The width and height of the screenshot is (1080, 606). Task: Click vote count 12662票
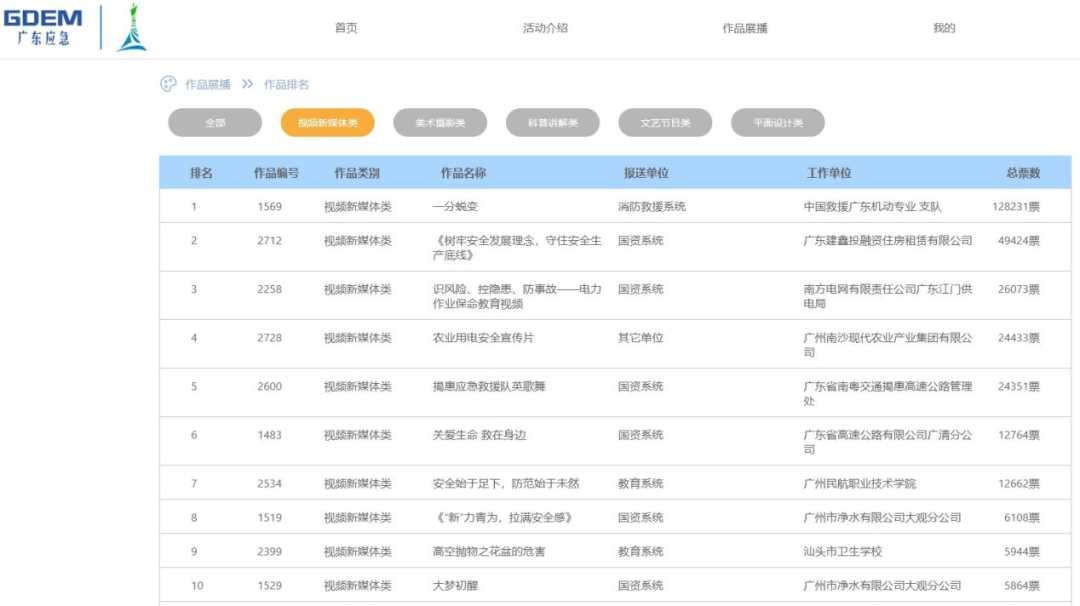[x=1019, y=483]
